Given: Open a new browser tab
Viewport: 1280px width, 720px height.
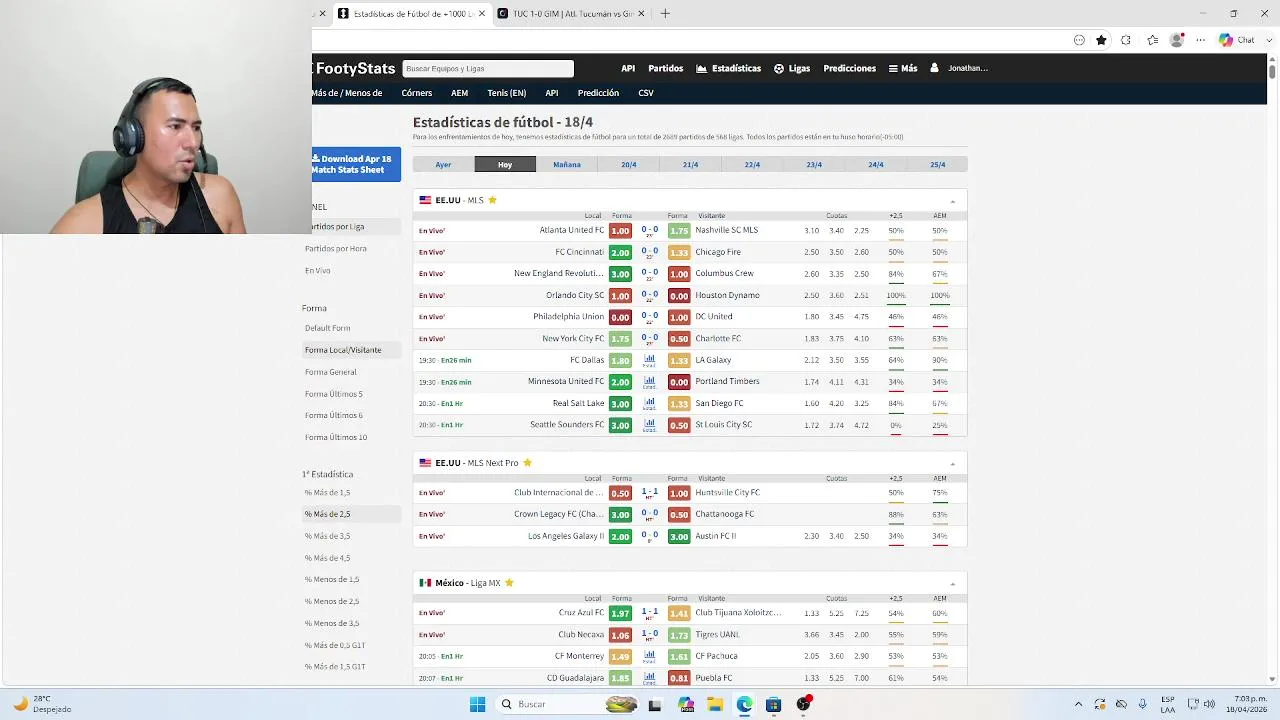Looking at the screenshot, I should tap(665, 14).
